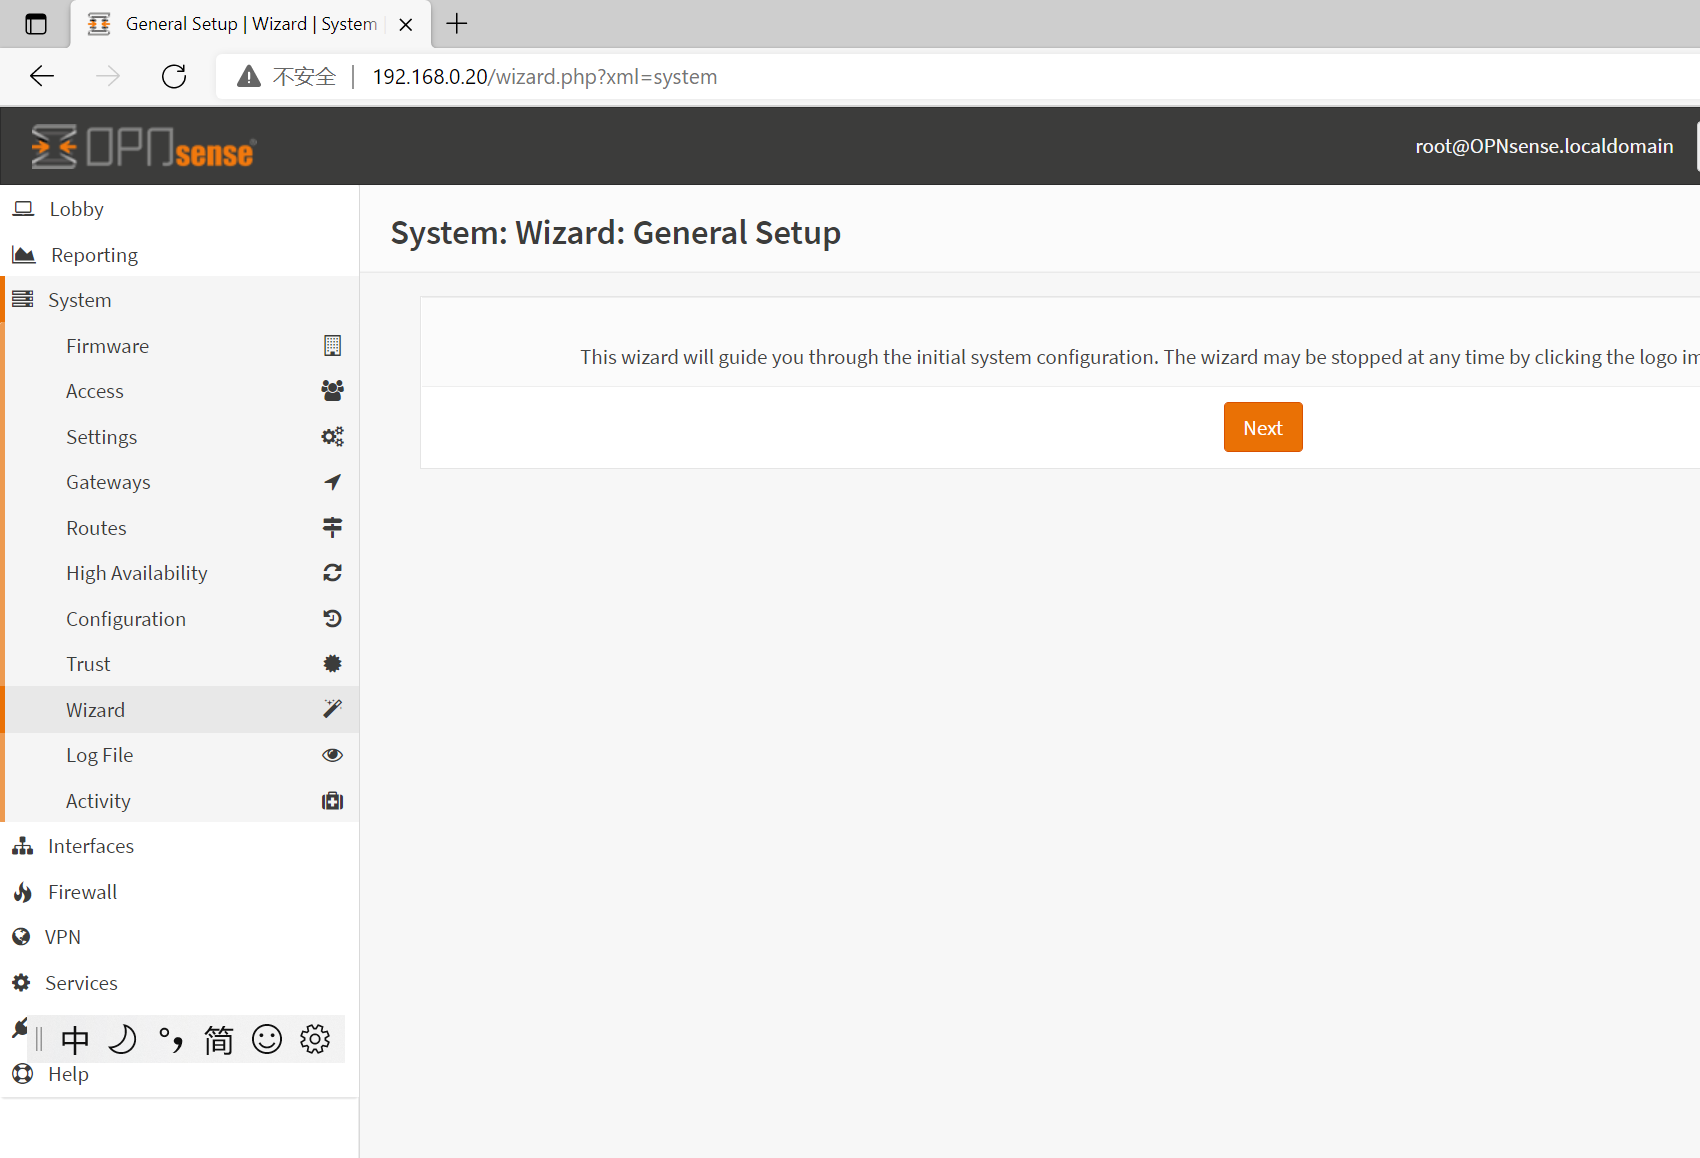Click the Firmware building icon

(x=332, y=345)
